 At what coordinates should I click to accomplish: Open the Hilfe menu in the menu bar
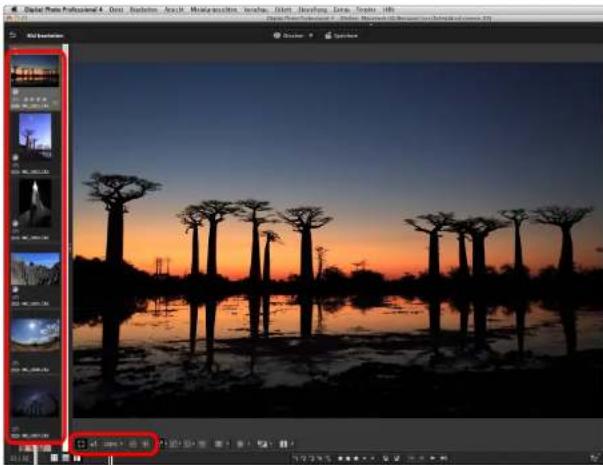389,10
